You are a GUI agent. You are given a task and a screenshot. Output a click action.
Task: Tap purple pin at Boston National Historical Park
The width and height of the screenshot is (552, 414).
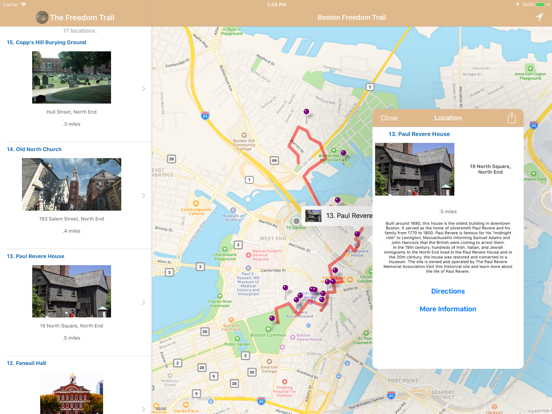click(x=344, y=153)
